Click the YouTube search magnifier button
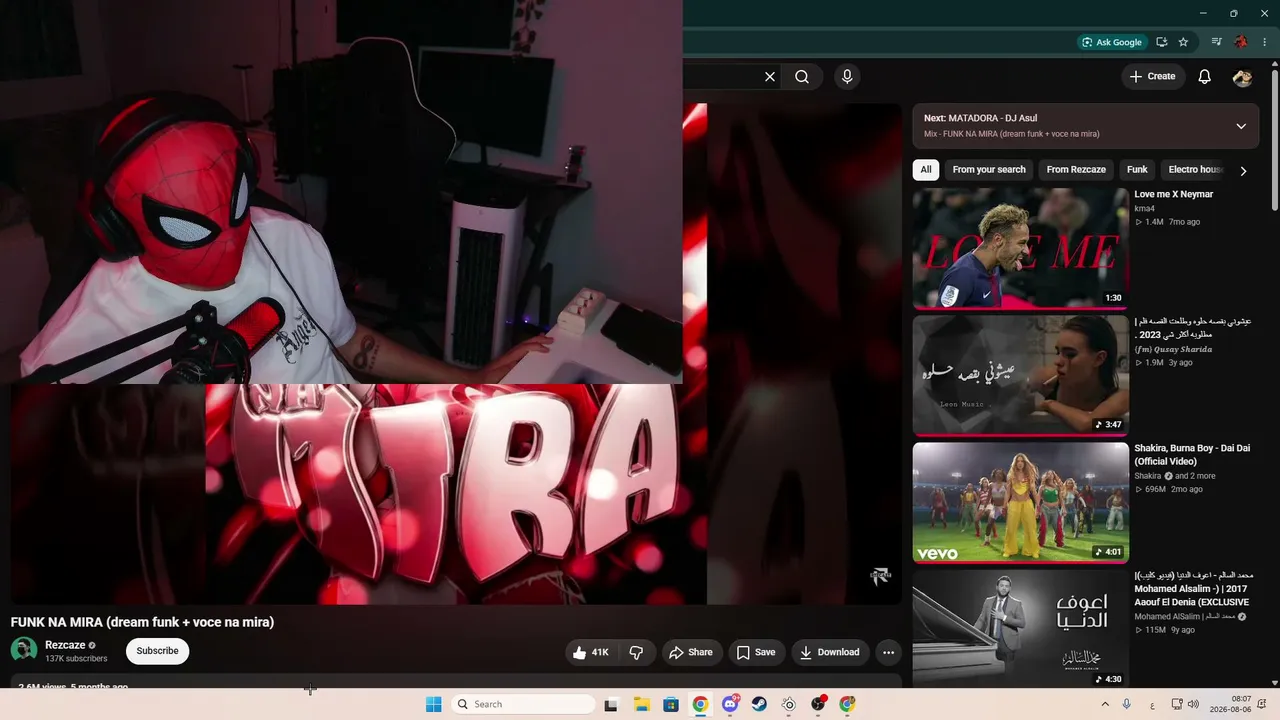Image resolution: width=1280 pixels, height=720 pixels. [802, 77]
